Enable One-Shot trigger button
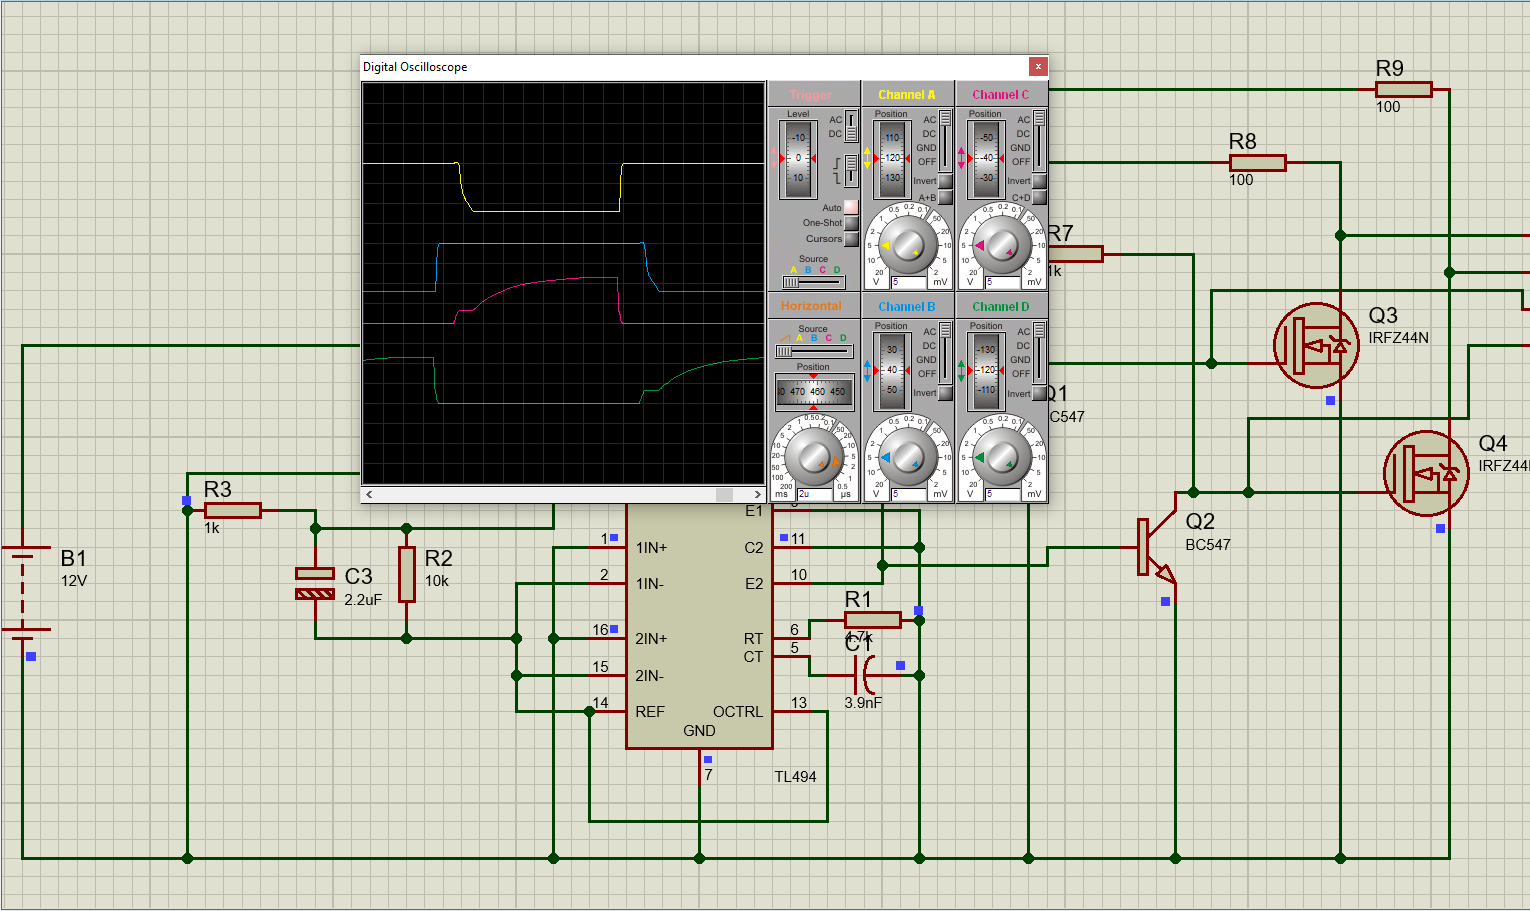This screenshot has width=1530, height=911. pyautogui.click(x=851, y=223)
